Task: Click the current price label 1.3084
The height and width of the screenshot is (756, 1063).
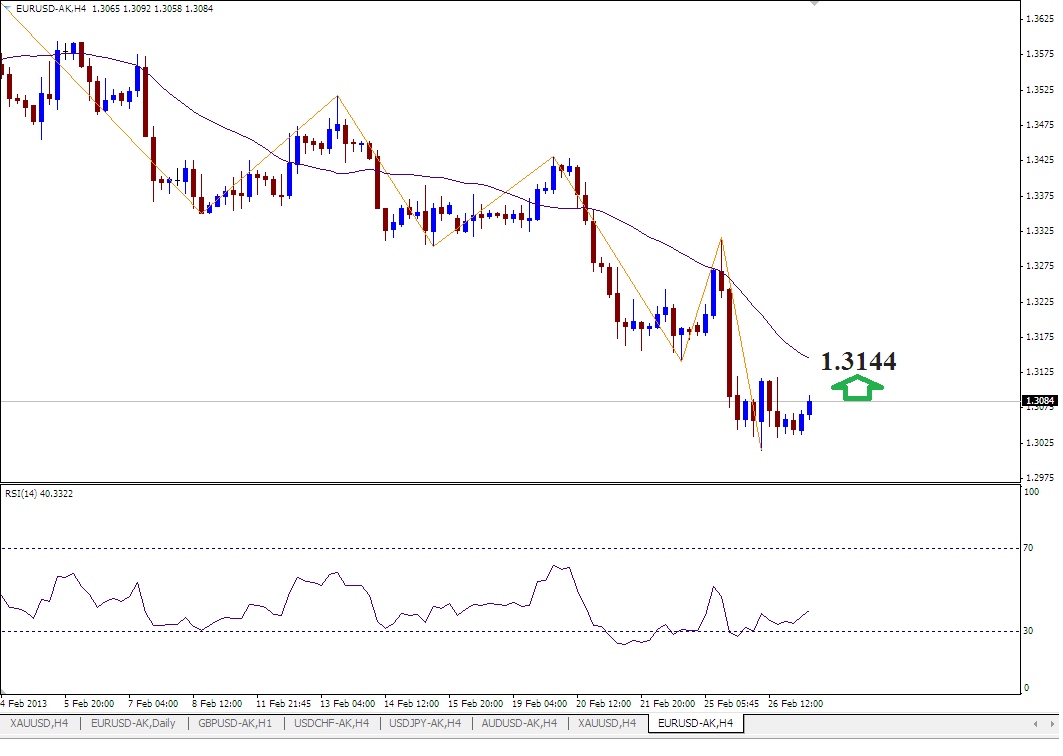Action: pyautogui.click(x=1038, y=401)
